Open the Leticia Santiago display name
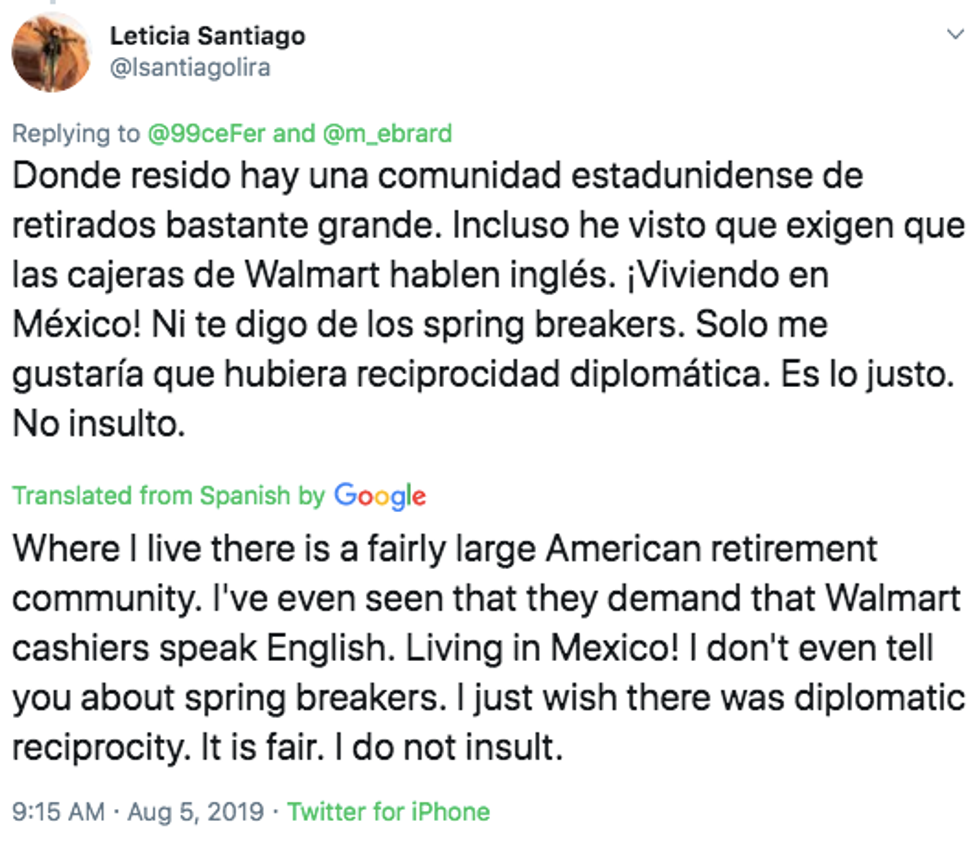 (x=207, y=37)
